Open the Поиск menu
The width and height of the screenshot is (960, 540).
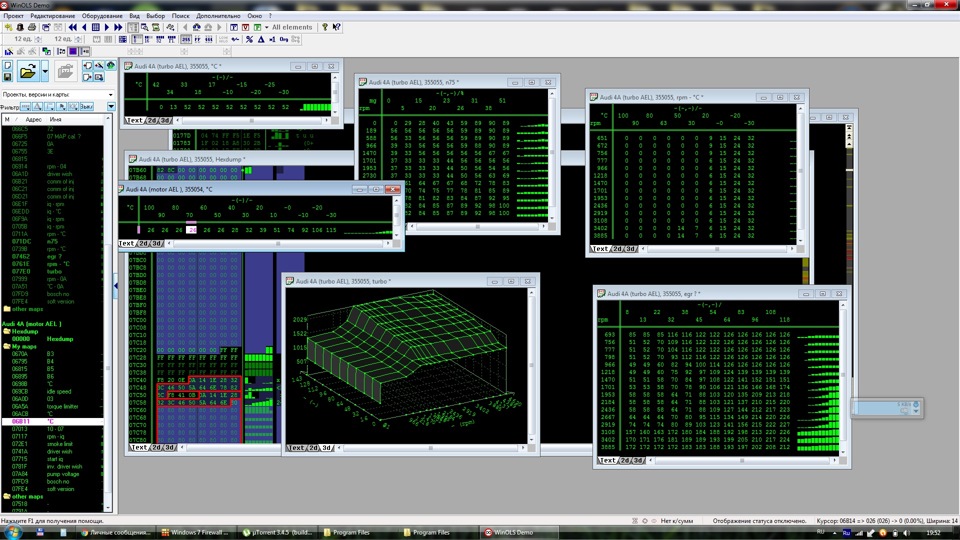click(180, 16)
